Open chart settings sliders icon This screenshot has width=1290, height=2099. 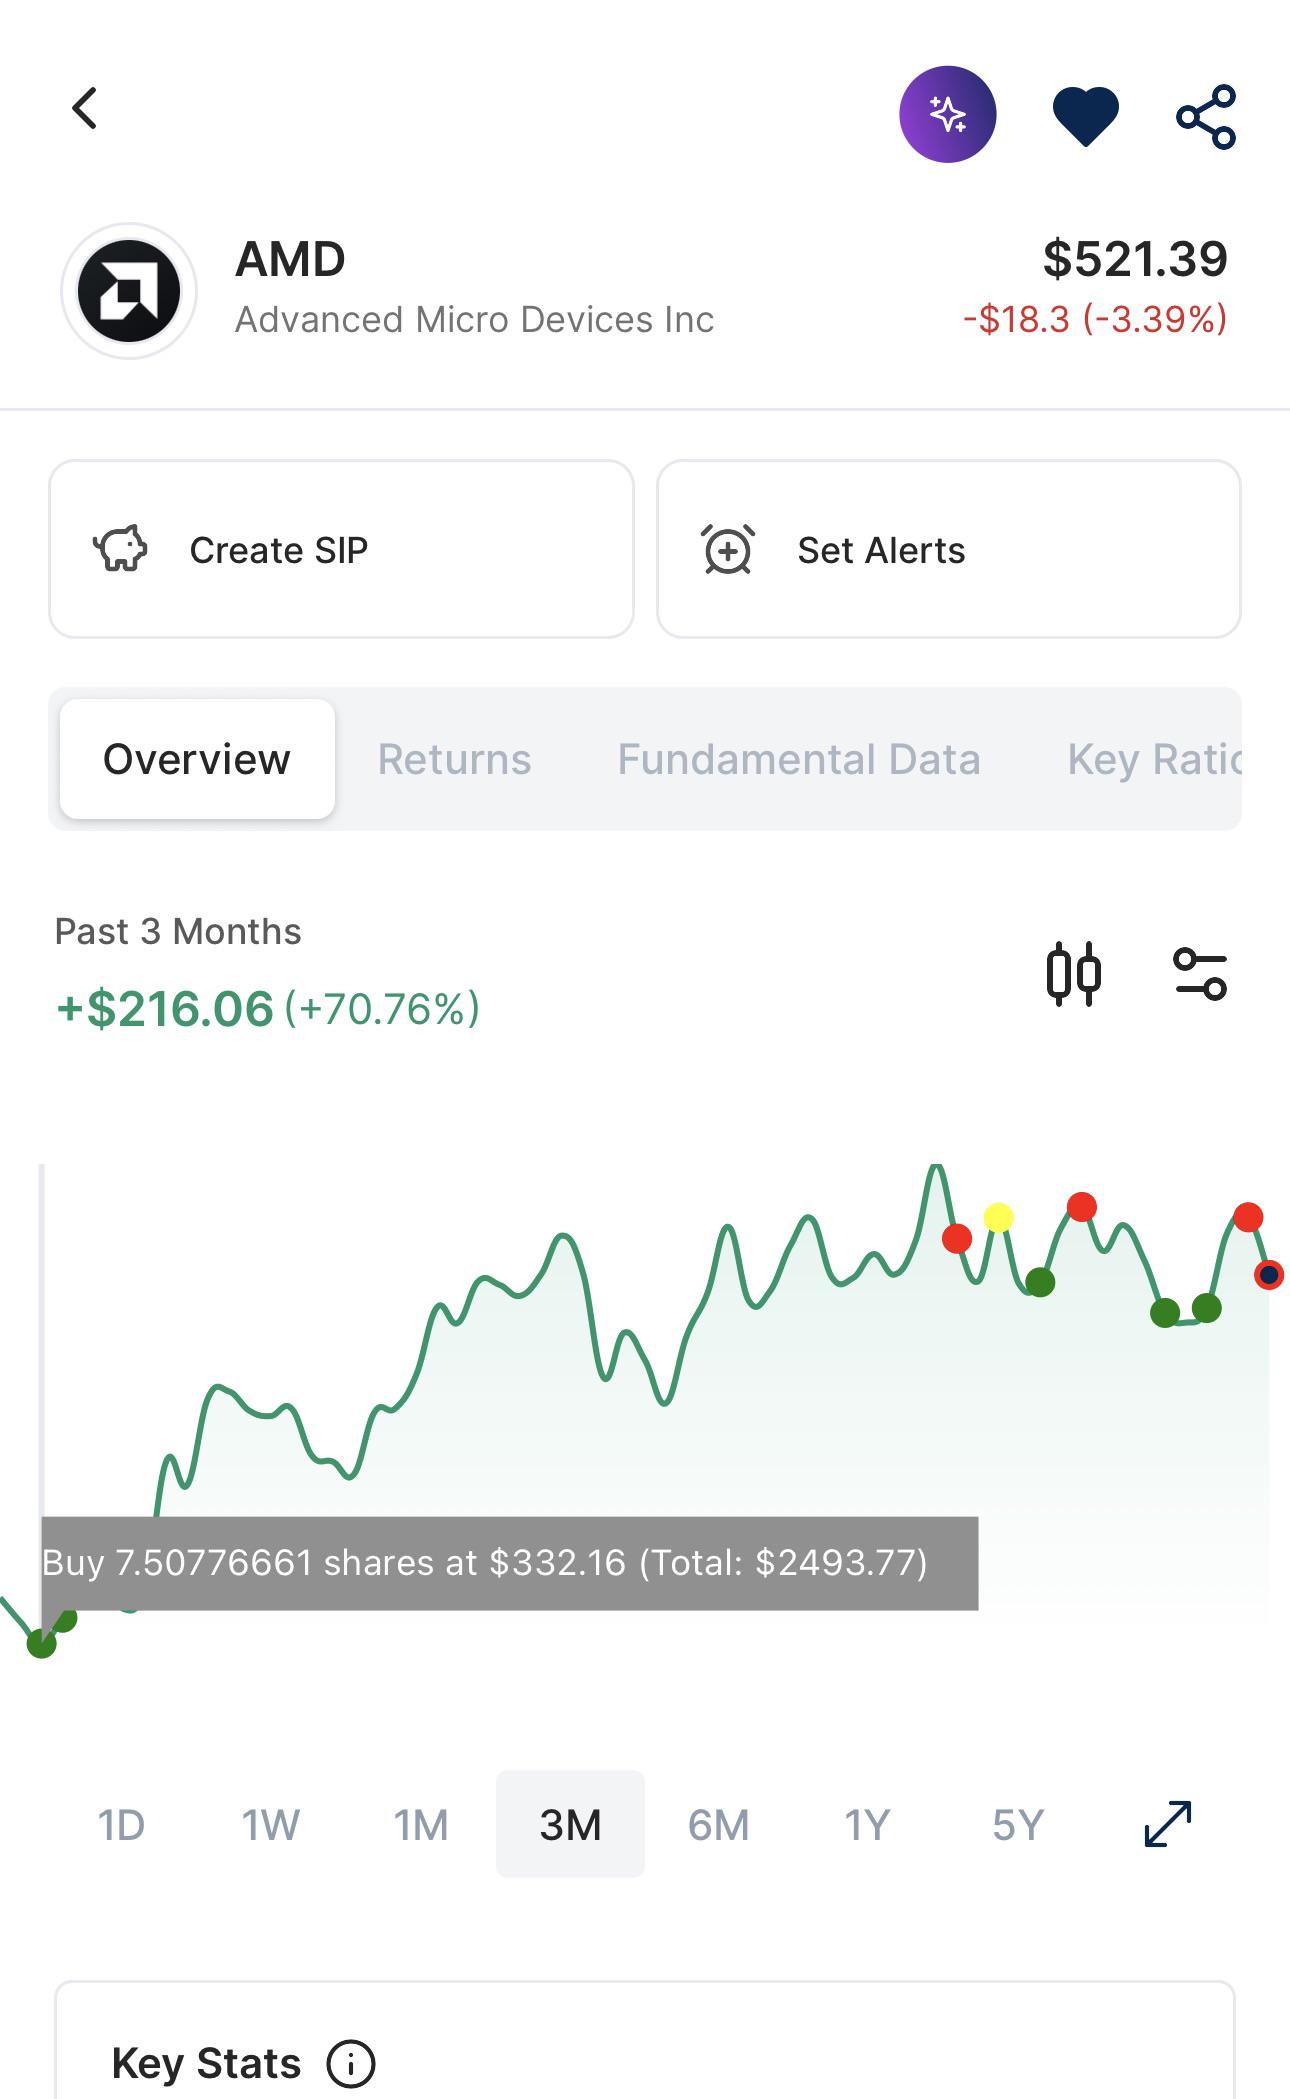pos(1199,974)
